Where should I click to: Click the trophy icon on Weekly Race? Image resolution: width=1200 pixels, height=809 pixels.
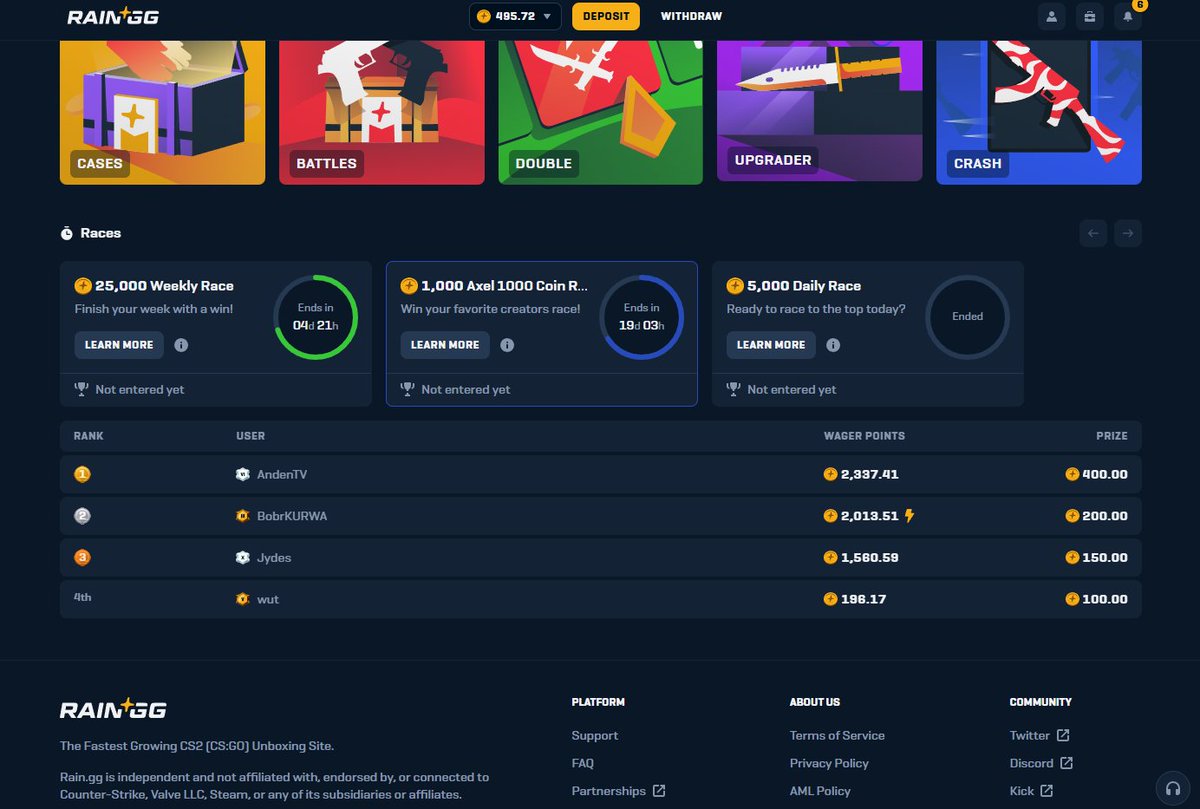click(82, 389)
